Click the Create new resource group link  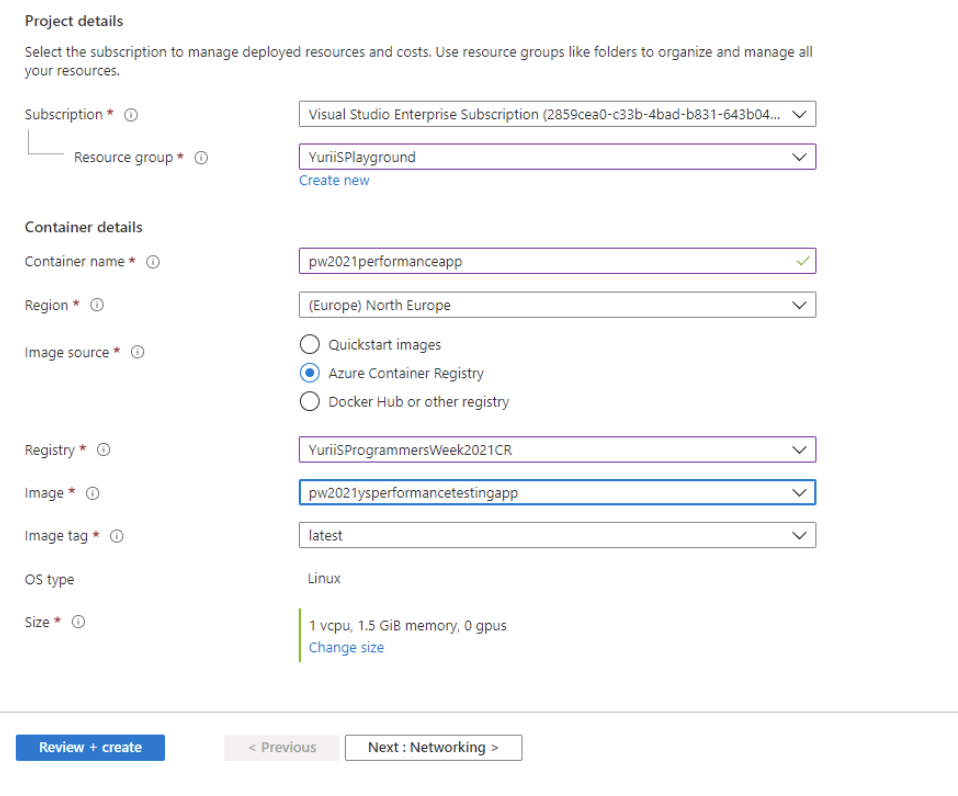point(334,180)
